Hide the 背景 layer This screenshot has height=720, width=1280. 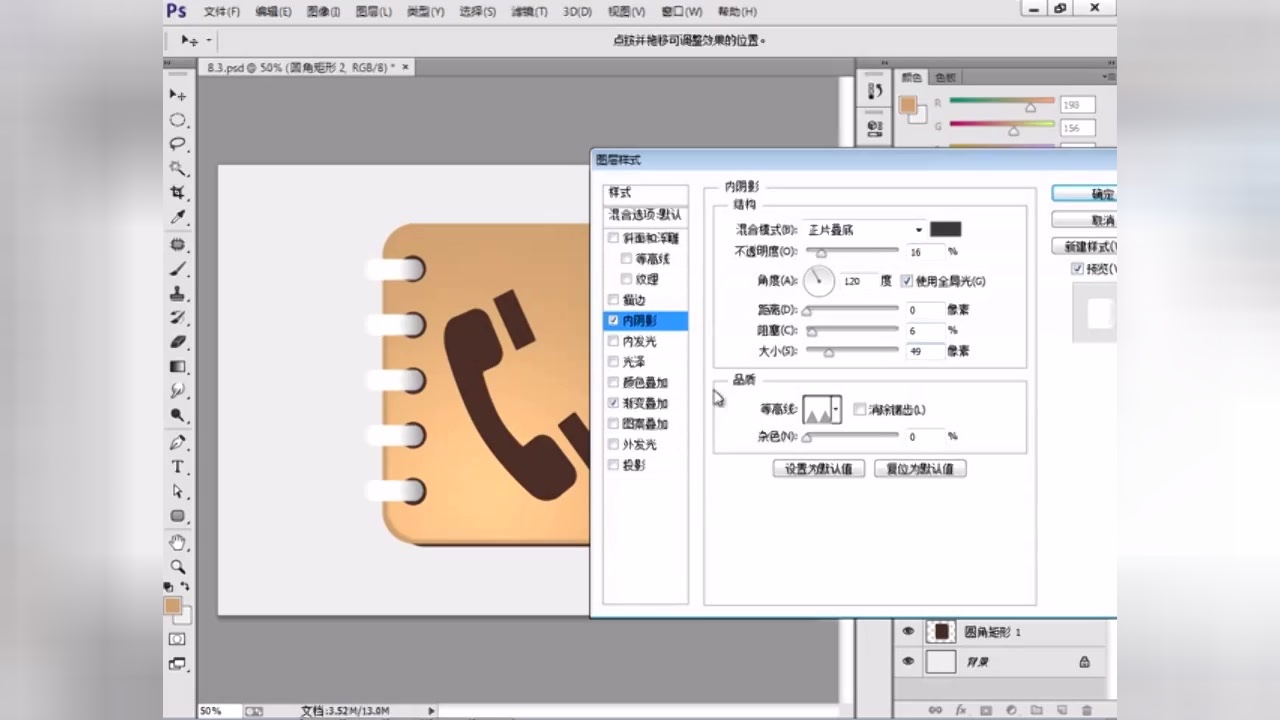(x=908, y=661)
